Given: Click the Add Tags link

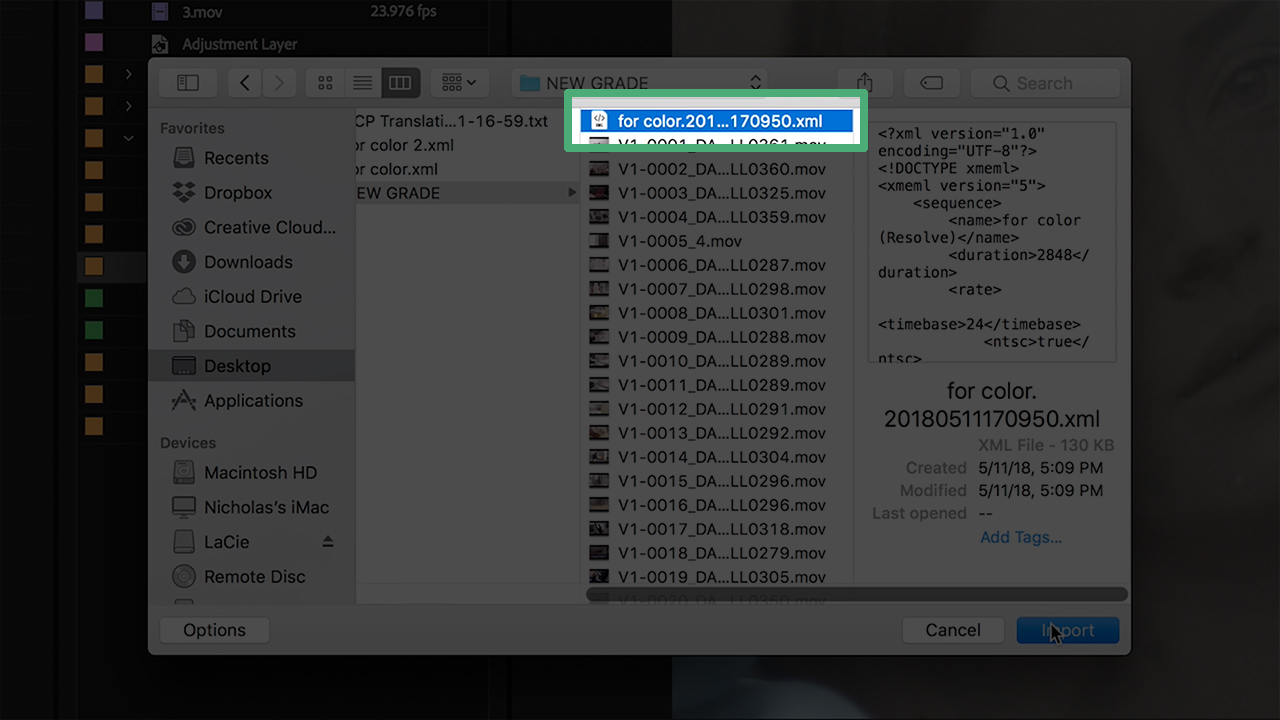Looking at the screenshot, I should [x=1020, y=537].
